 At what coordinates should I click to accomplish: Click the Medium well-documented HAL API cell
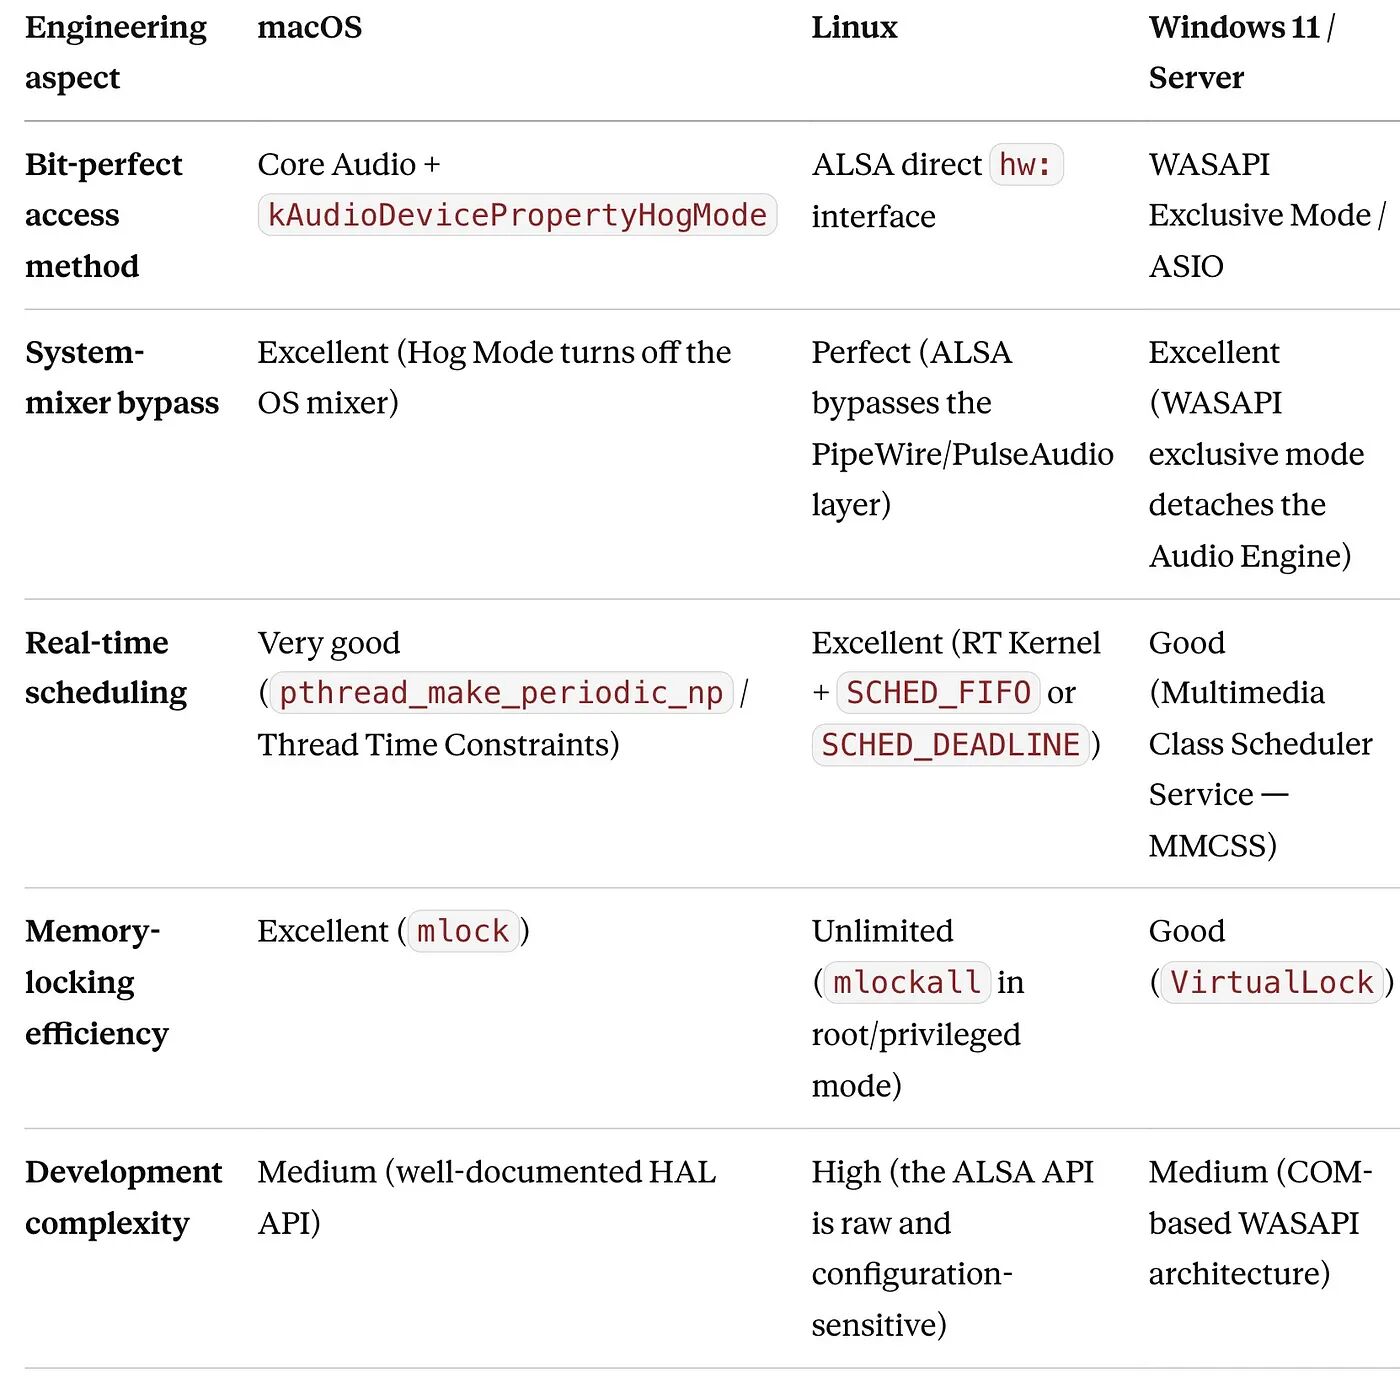(x=487, y=1197)
